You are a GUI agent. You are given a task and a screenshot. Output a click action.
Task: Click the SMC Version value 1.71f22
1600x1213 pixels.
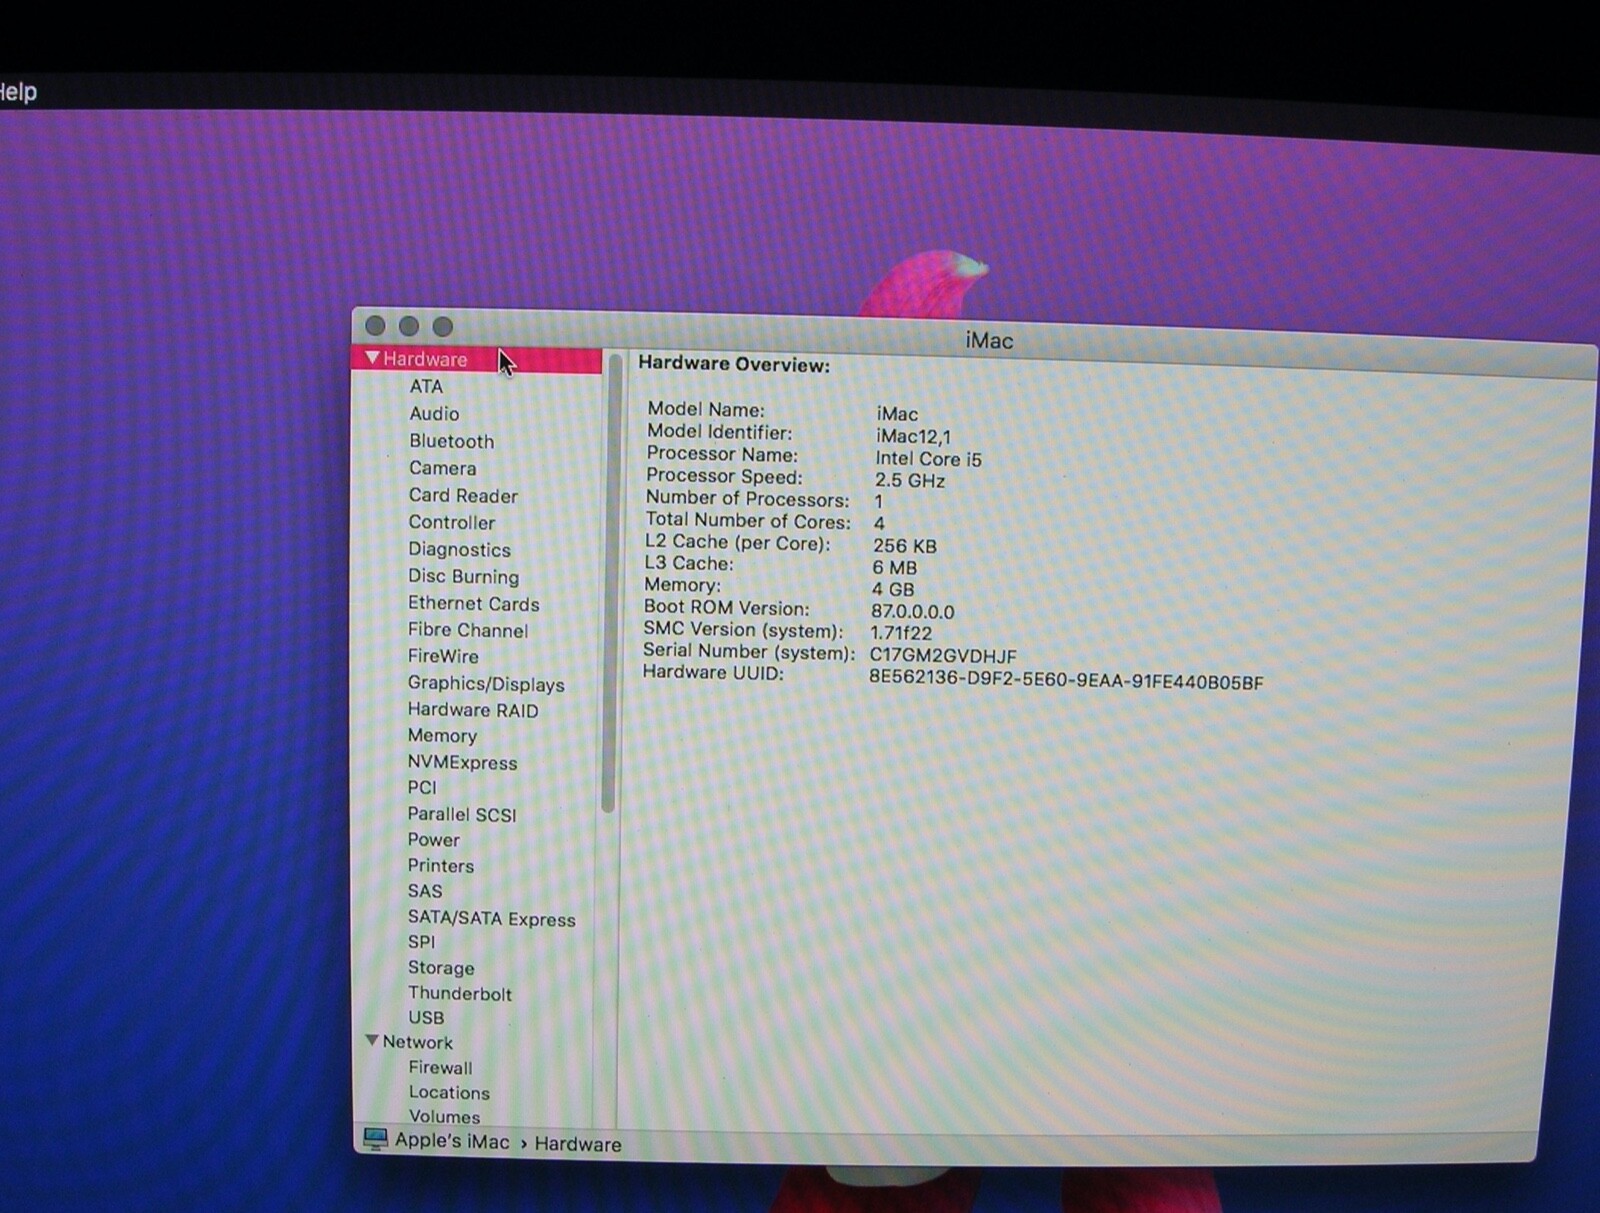point(900,633)
